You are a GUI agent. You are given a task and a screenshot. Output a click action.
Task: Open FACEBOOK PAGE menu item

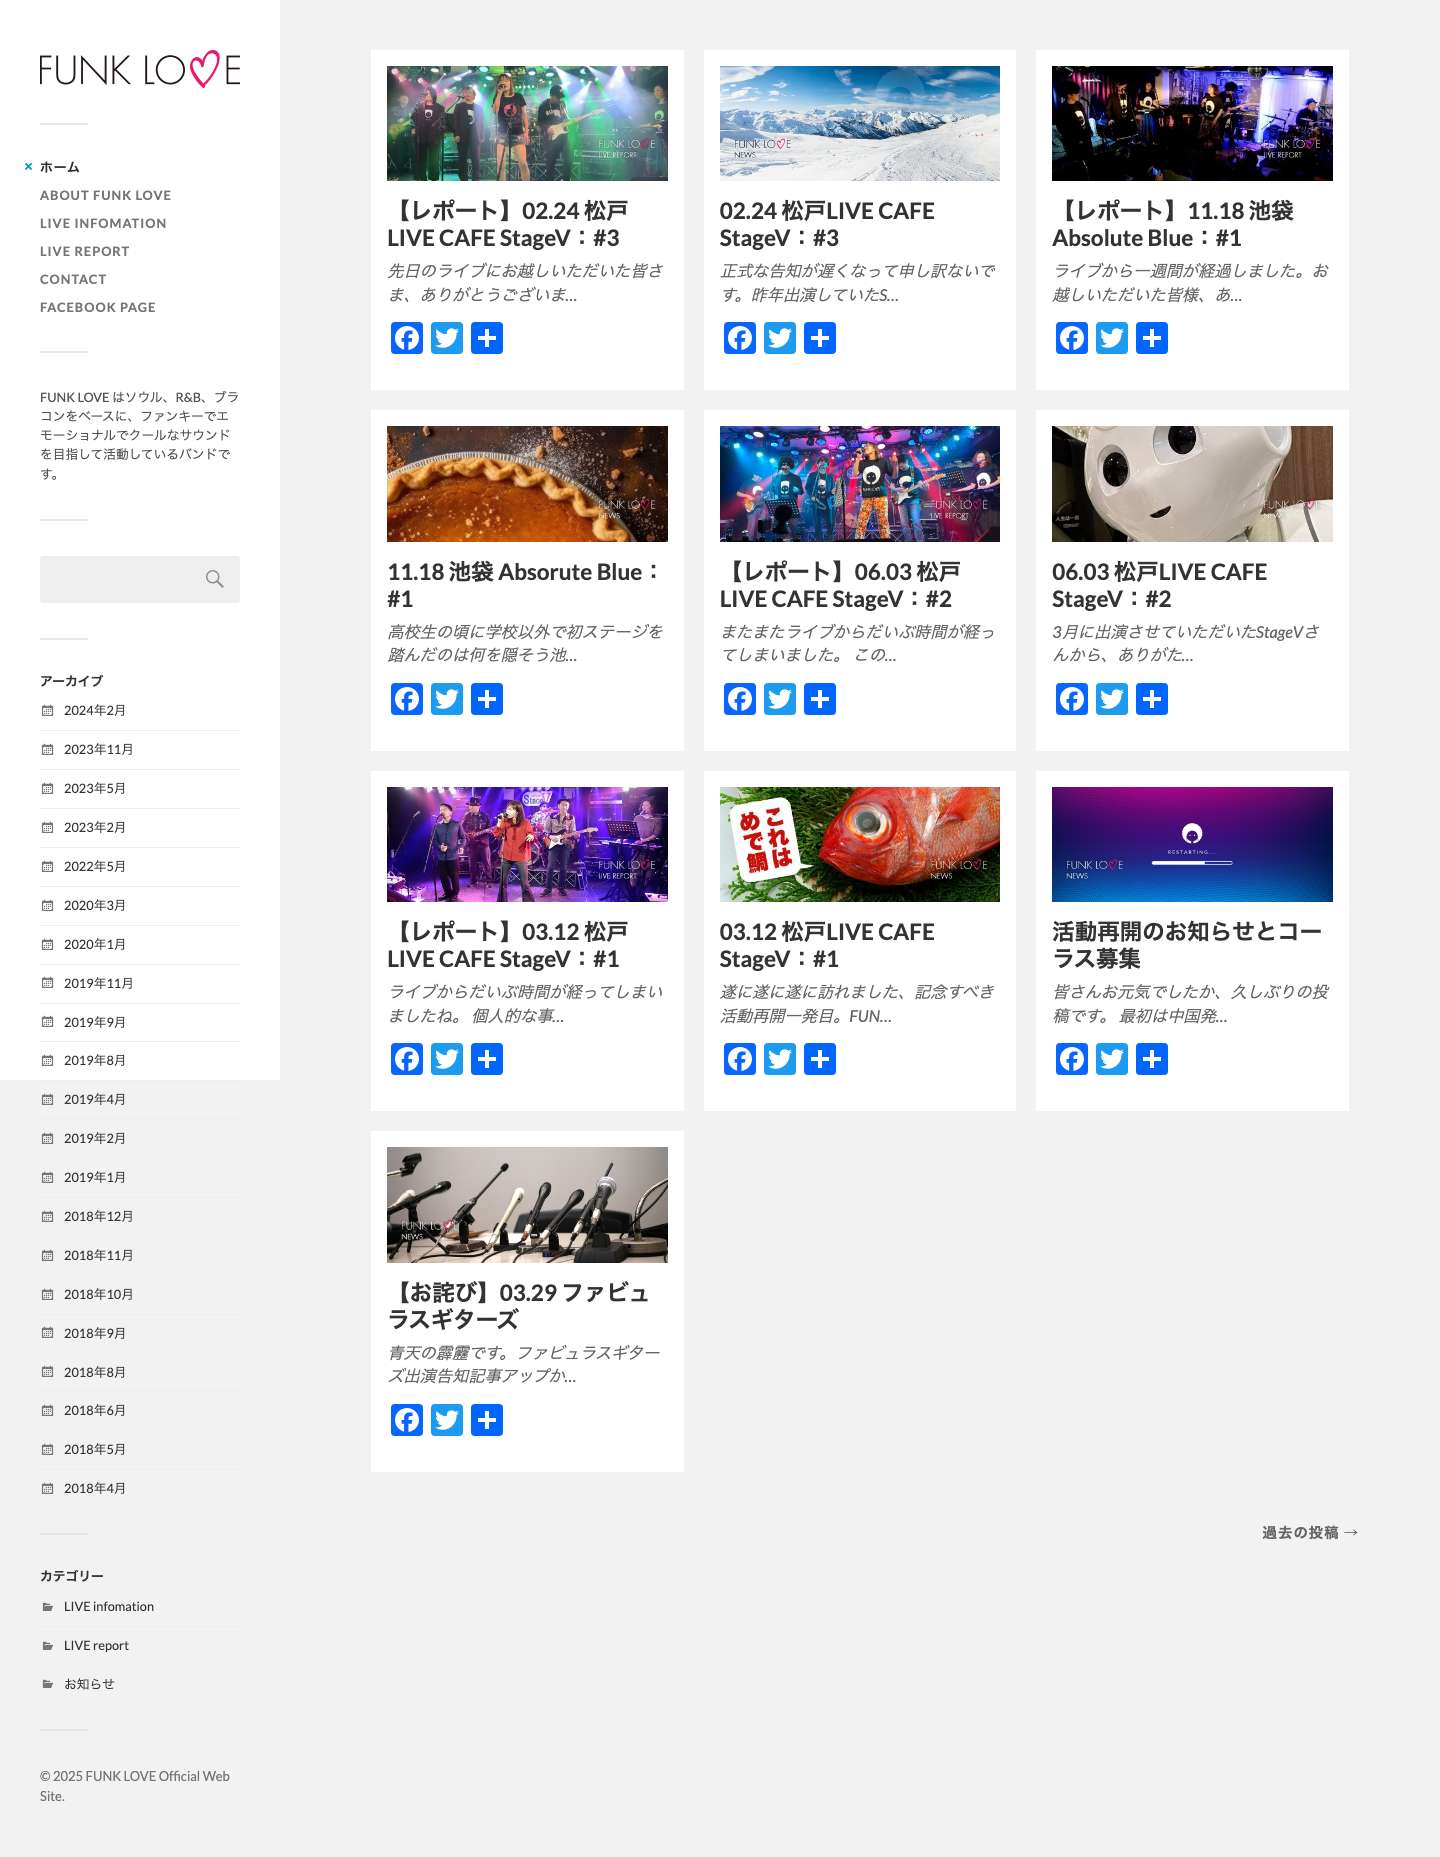coord(98,307)
